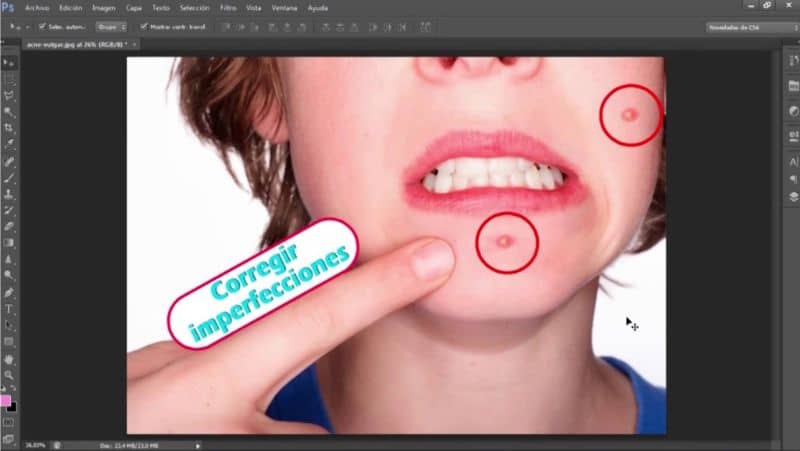Open the Ayuda menu
Screen dimensions: 800x451
pos(317,8)
